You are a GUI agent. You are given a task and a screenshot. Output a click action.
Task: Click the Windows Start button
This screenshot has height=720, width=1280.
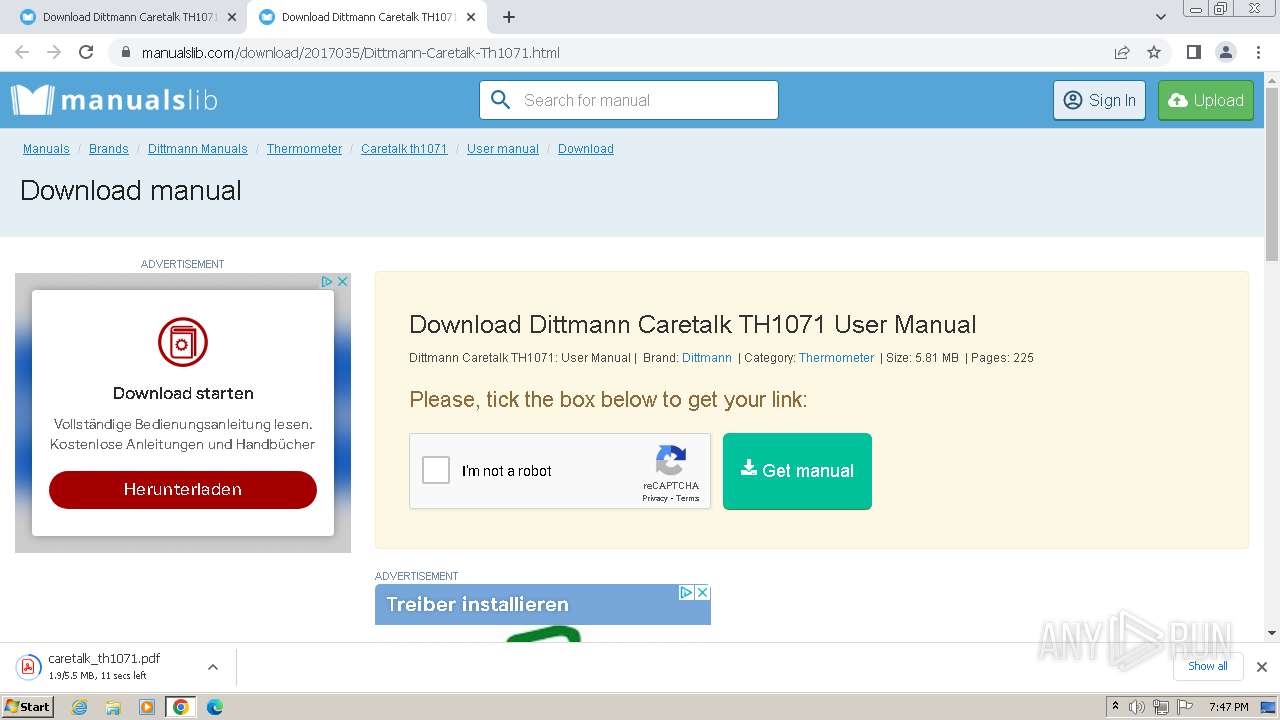tap(28, 707)
